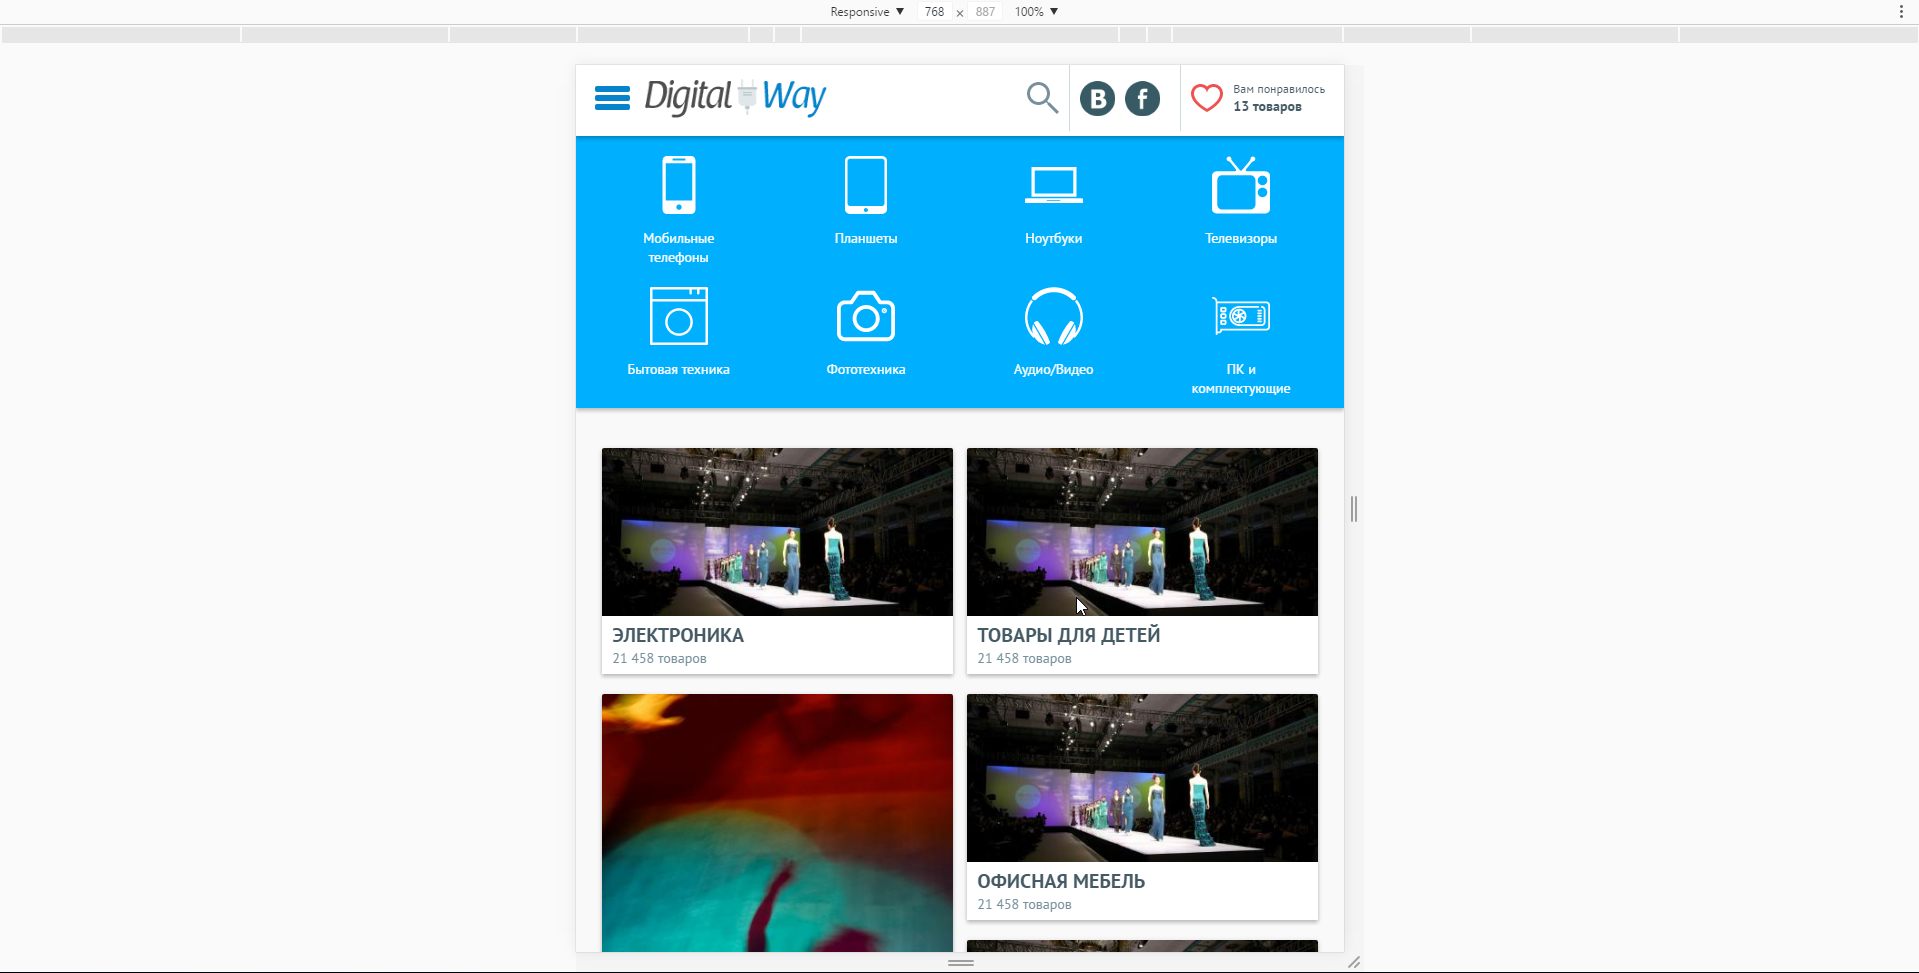Open the red and teal abstract image card

pos(777,823)
